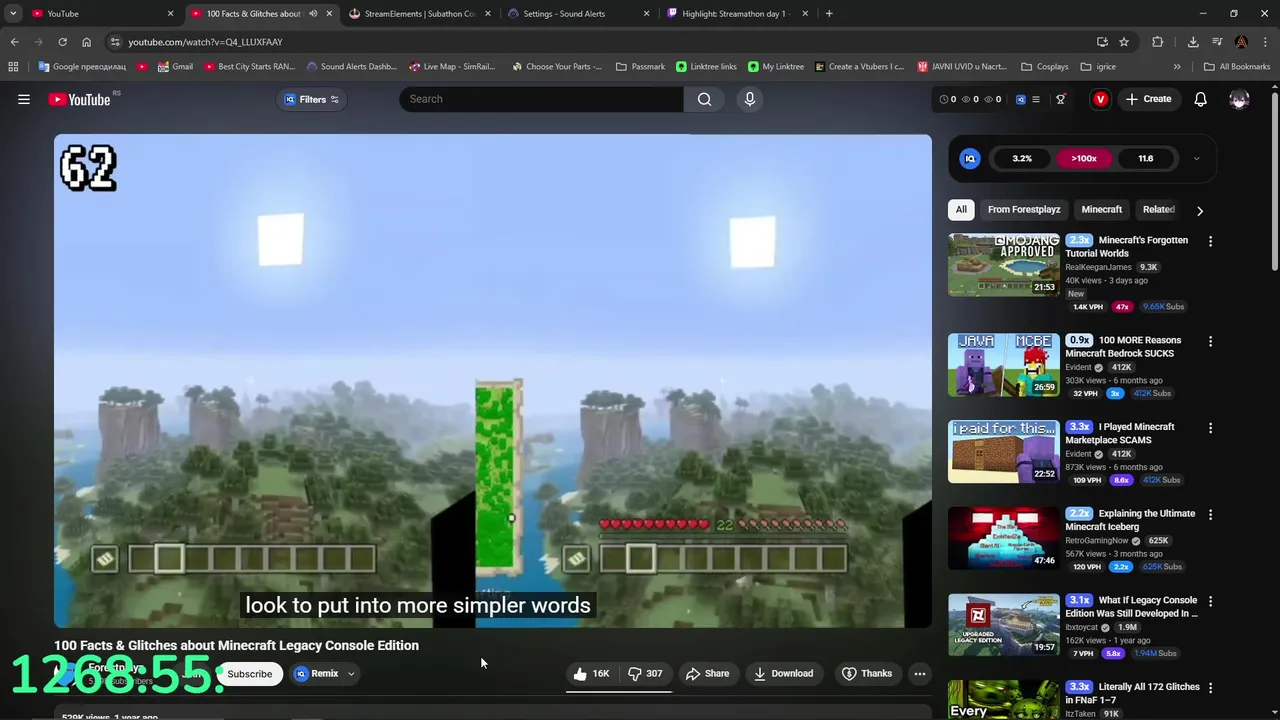This screenshot has height=720, width=1280.
Task: Select the From Forestplayz chip
Action: click(1024, 210)
